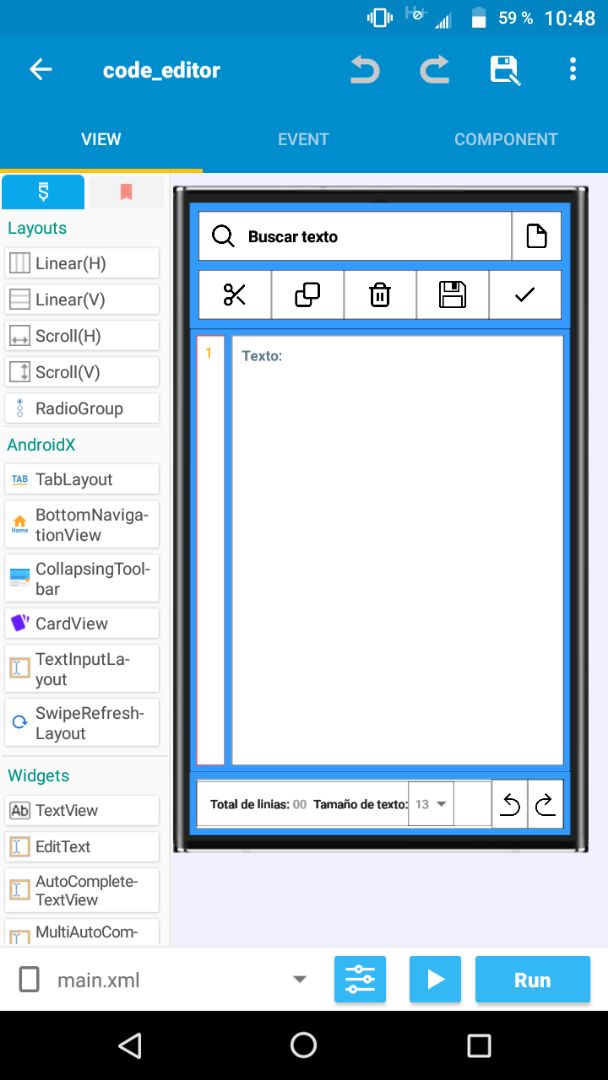Switch to the VIEW tab
Viewport: 608px width, 1080px height.
(101, 139)
